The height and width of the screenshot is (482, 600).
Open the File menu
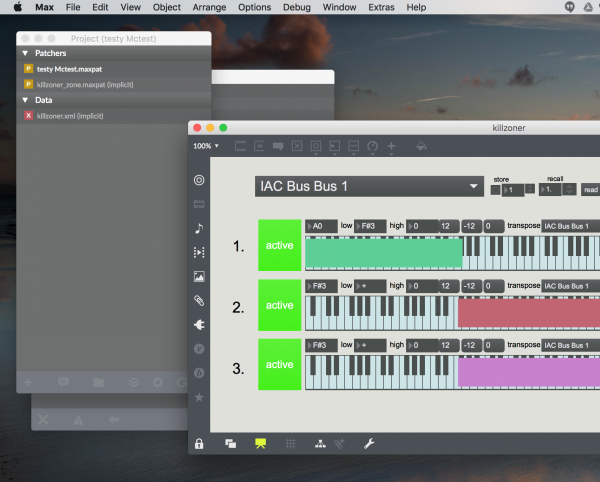pos(73,7)
